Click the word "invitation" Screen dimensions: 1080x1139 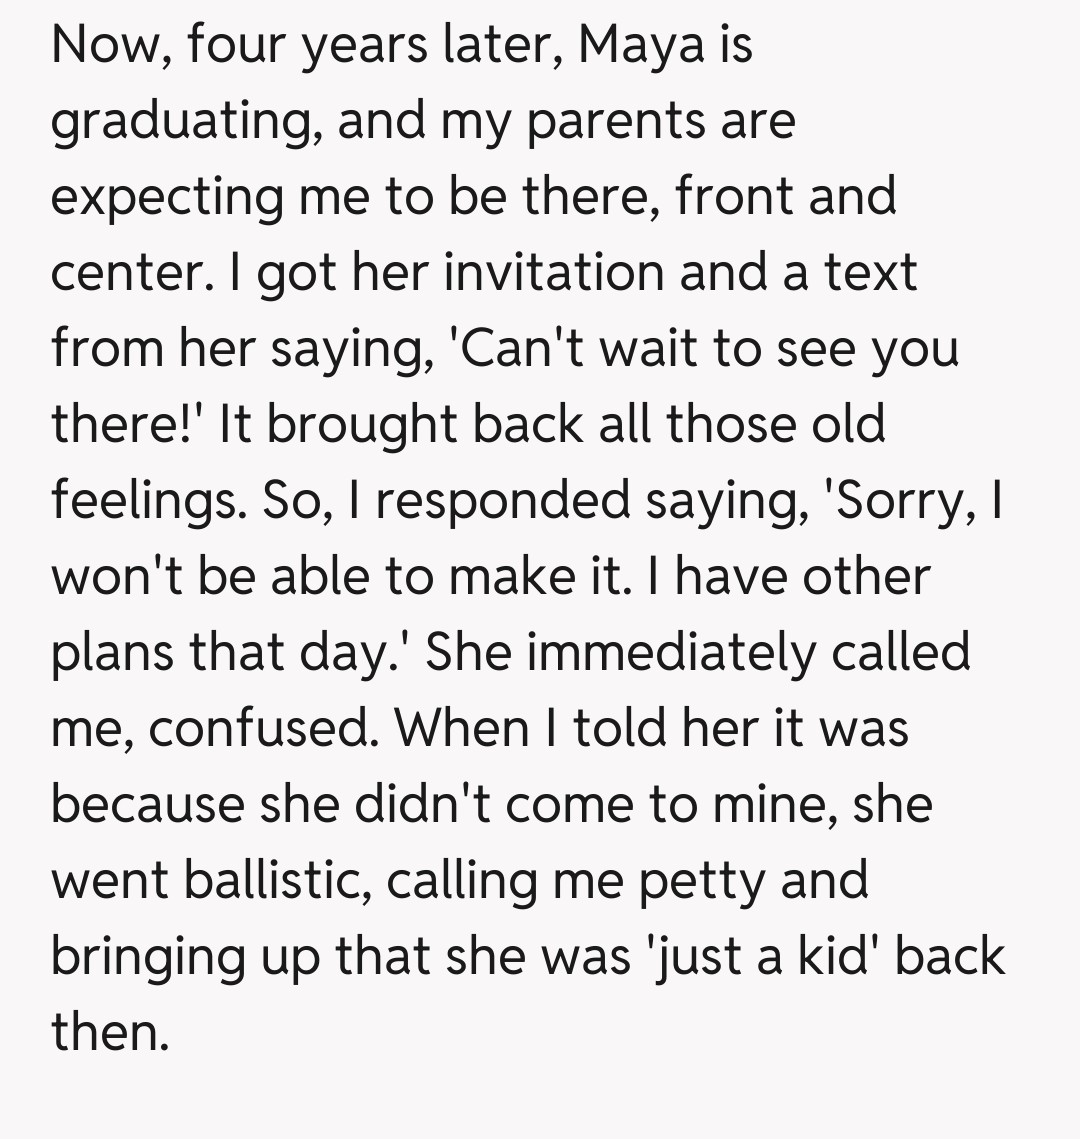(x=554, y=272)
